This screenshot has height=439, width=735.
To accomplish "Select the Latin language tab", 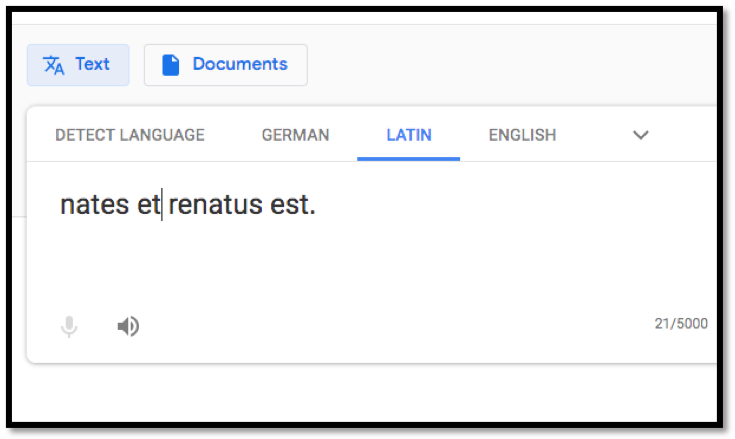I will (x=409, y=135).
